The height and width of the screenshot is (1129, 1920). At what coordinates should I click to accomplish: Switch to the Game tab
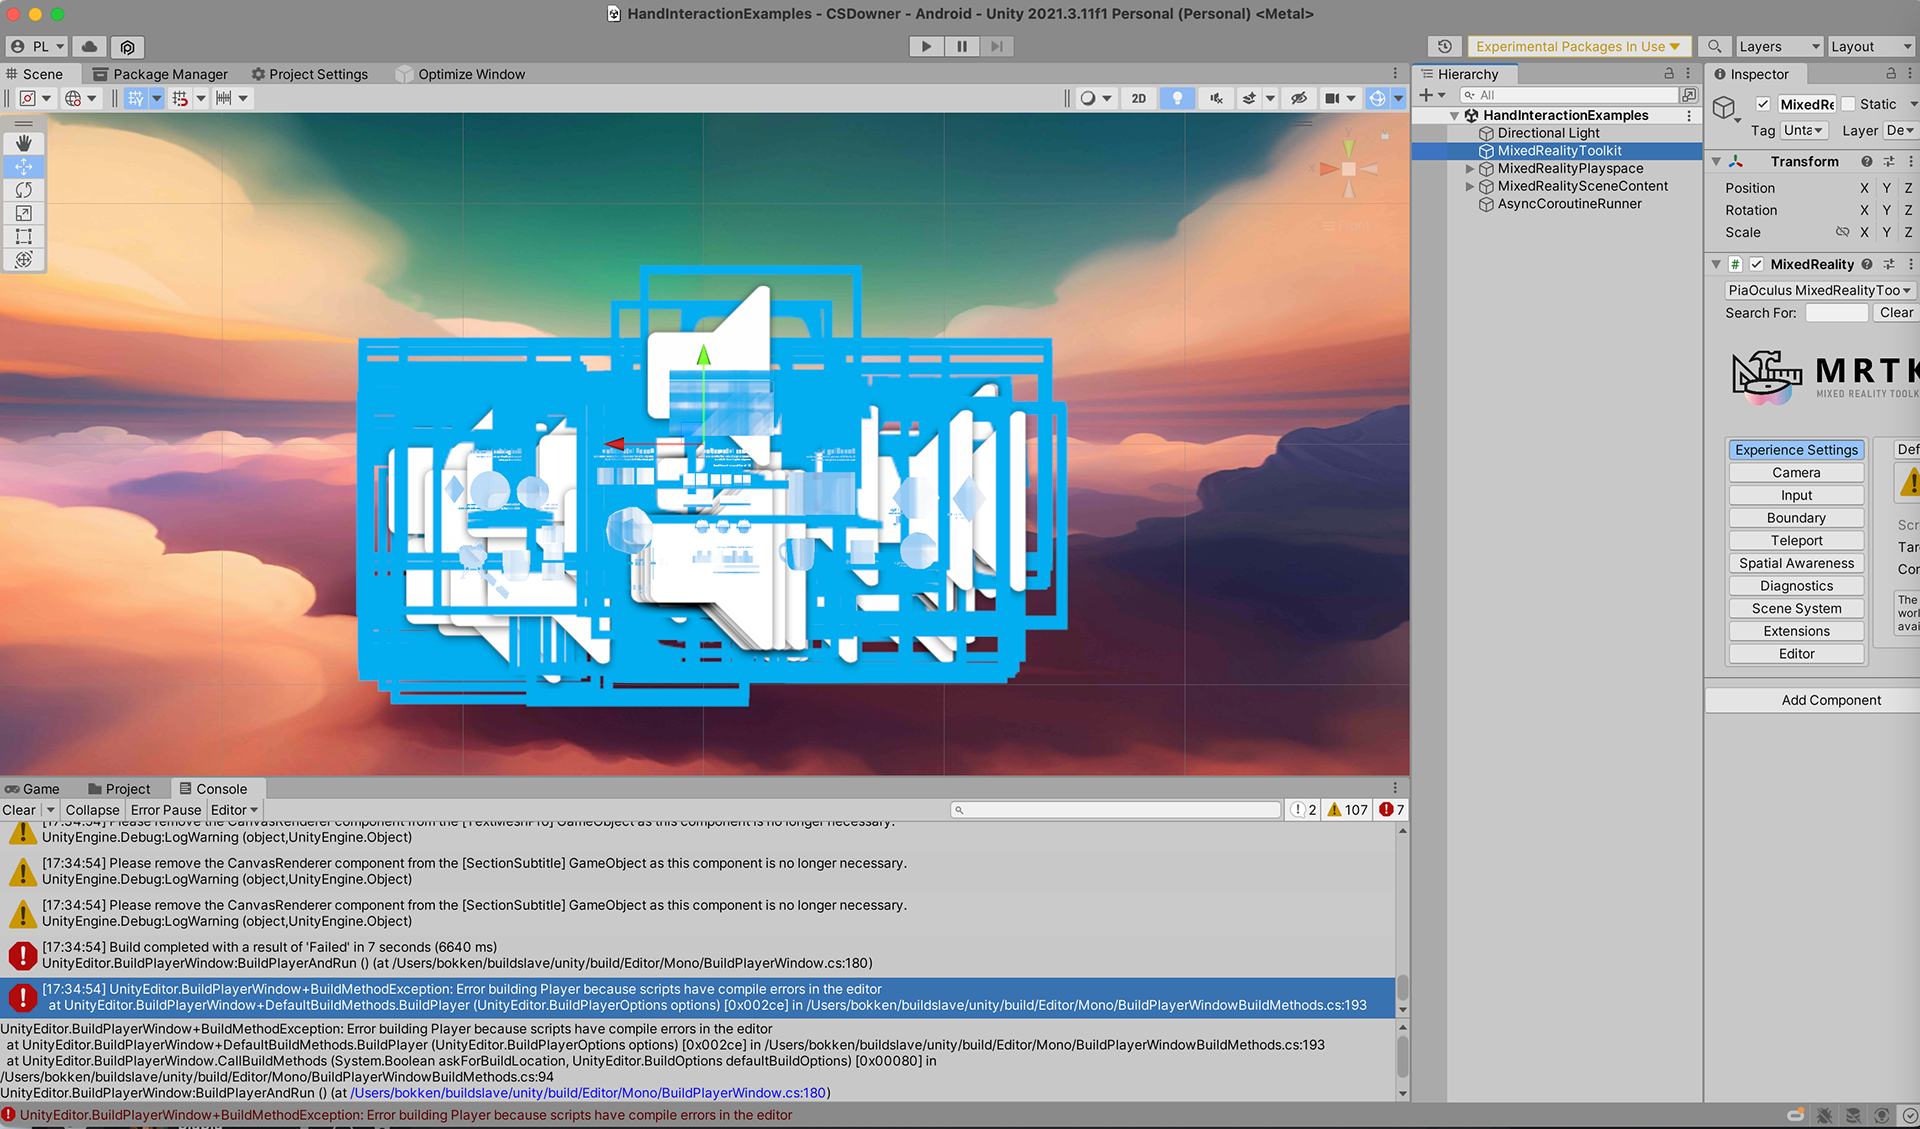32,789
